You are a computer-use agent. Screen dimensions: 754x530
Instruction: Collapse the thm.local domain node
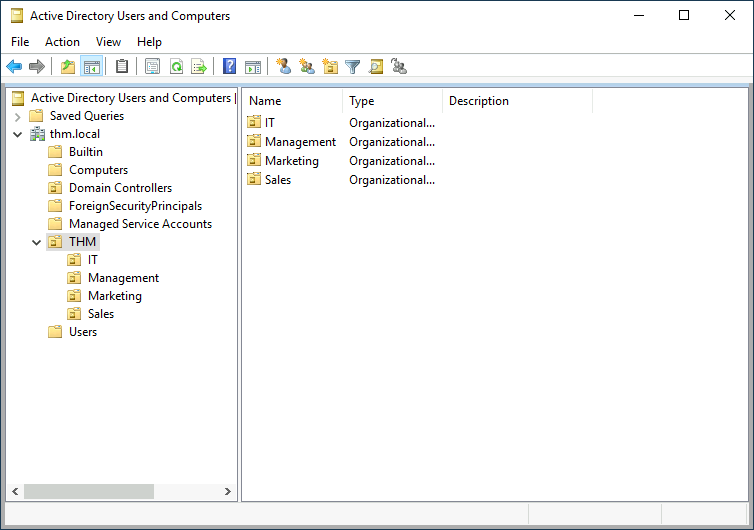pos(18,134)
